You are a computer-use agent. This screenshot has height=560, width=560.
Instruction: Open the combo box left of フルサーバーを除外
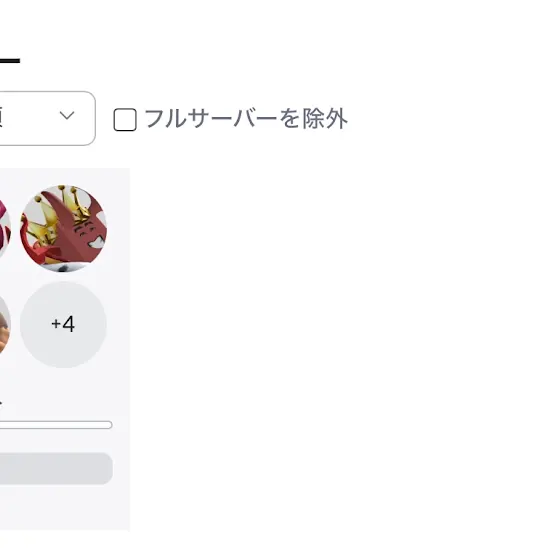48,118
